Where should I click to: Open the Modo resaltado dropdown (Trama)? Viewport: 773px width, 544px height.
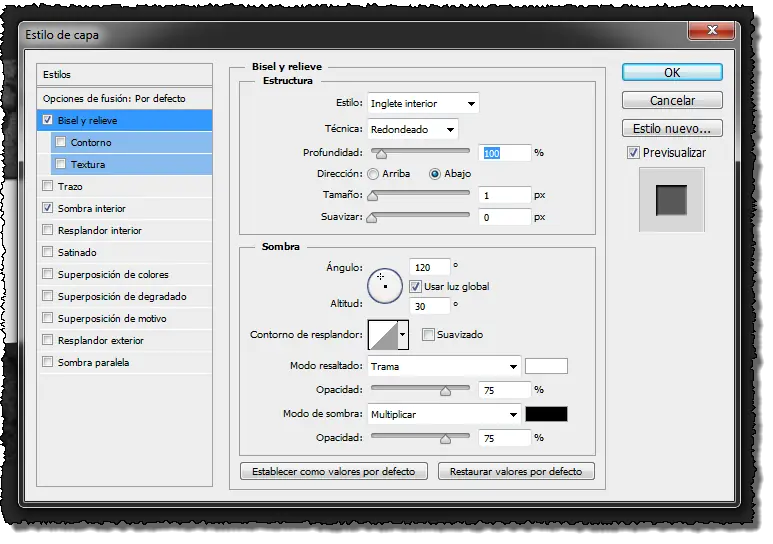[444, 366]
